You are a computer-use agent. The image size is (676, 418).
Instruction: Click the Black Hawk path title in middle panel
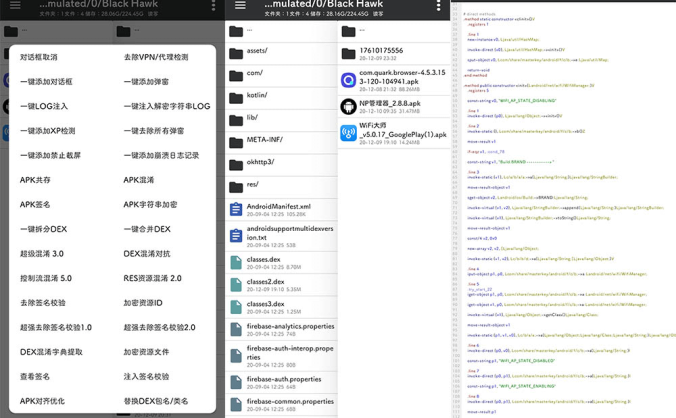[323, 4]
